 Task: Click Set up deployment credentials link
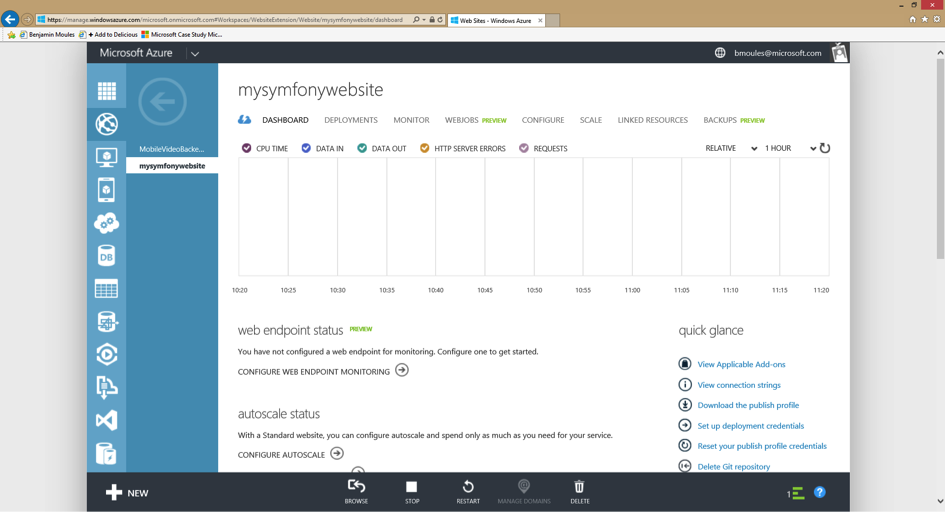click(x=750, y=425)
